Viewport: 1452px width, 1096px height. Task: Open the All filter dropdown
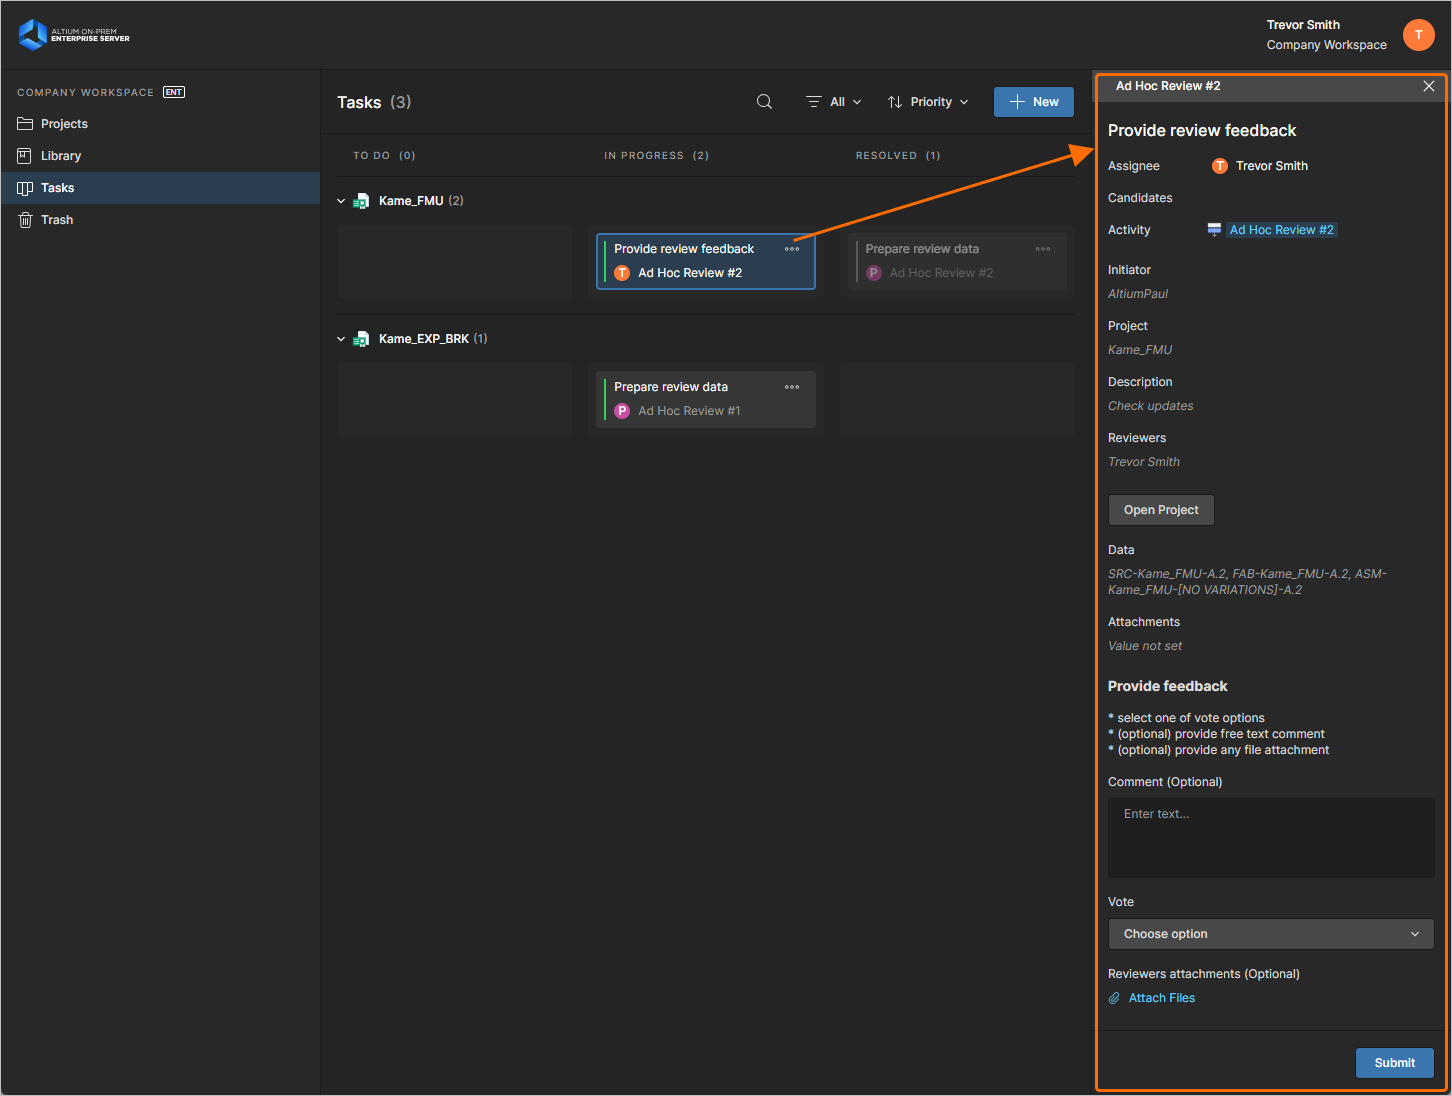834,102
